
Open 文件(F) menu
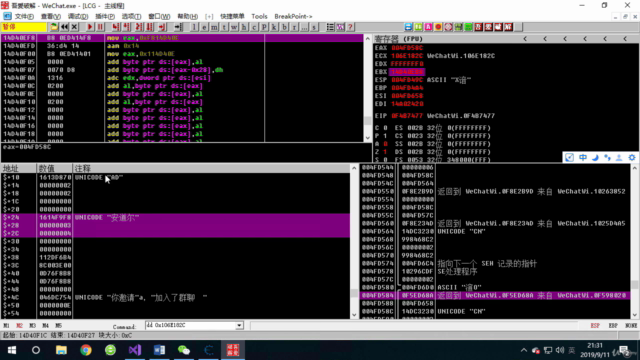coord(24,16)
